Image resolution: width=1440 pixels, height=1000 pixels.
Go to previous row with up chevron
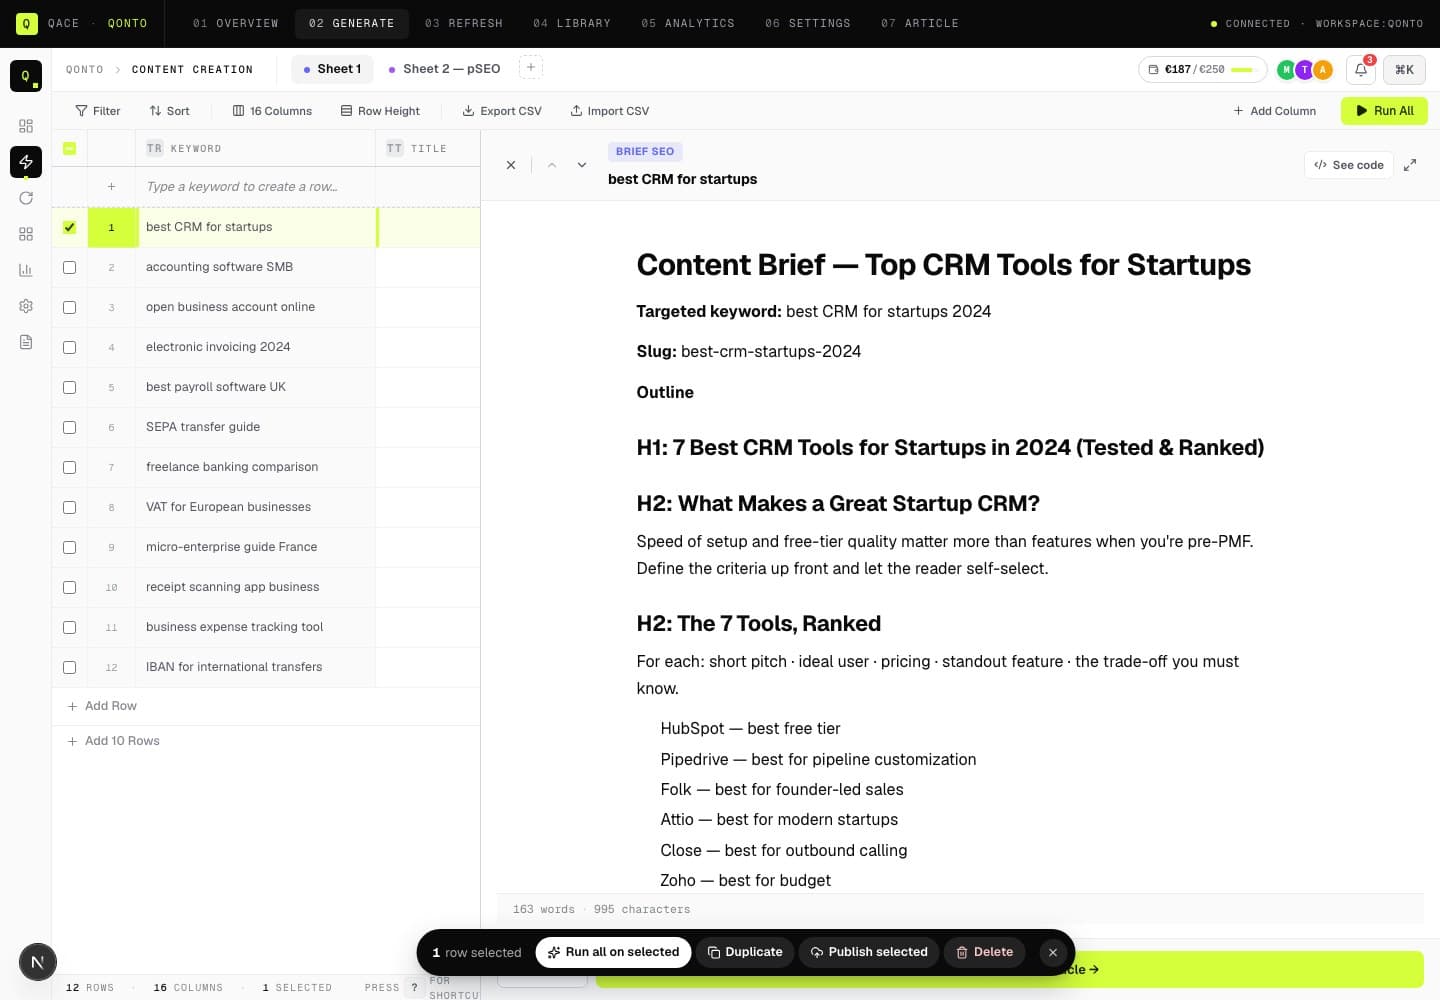pos(552,165)
